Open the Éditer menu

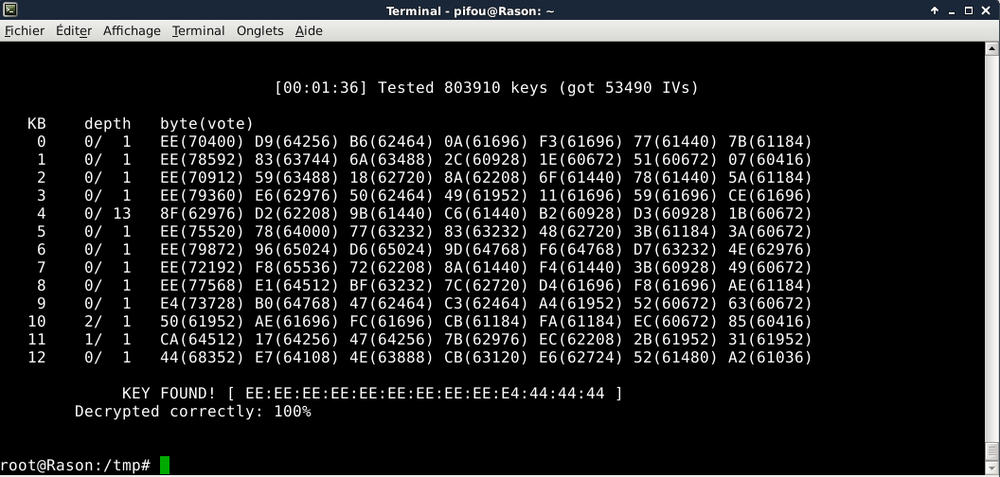(x=74, y=31)
